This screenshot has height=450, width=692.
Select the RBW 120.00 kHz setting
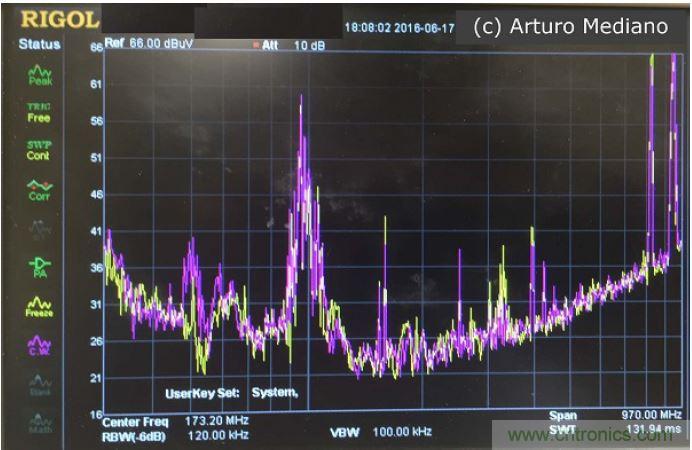click(177, 436)
